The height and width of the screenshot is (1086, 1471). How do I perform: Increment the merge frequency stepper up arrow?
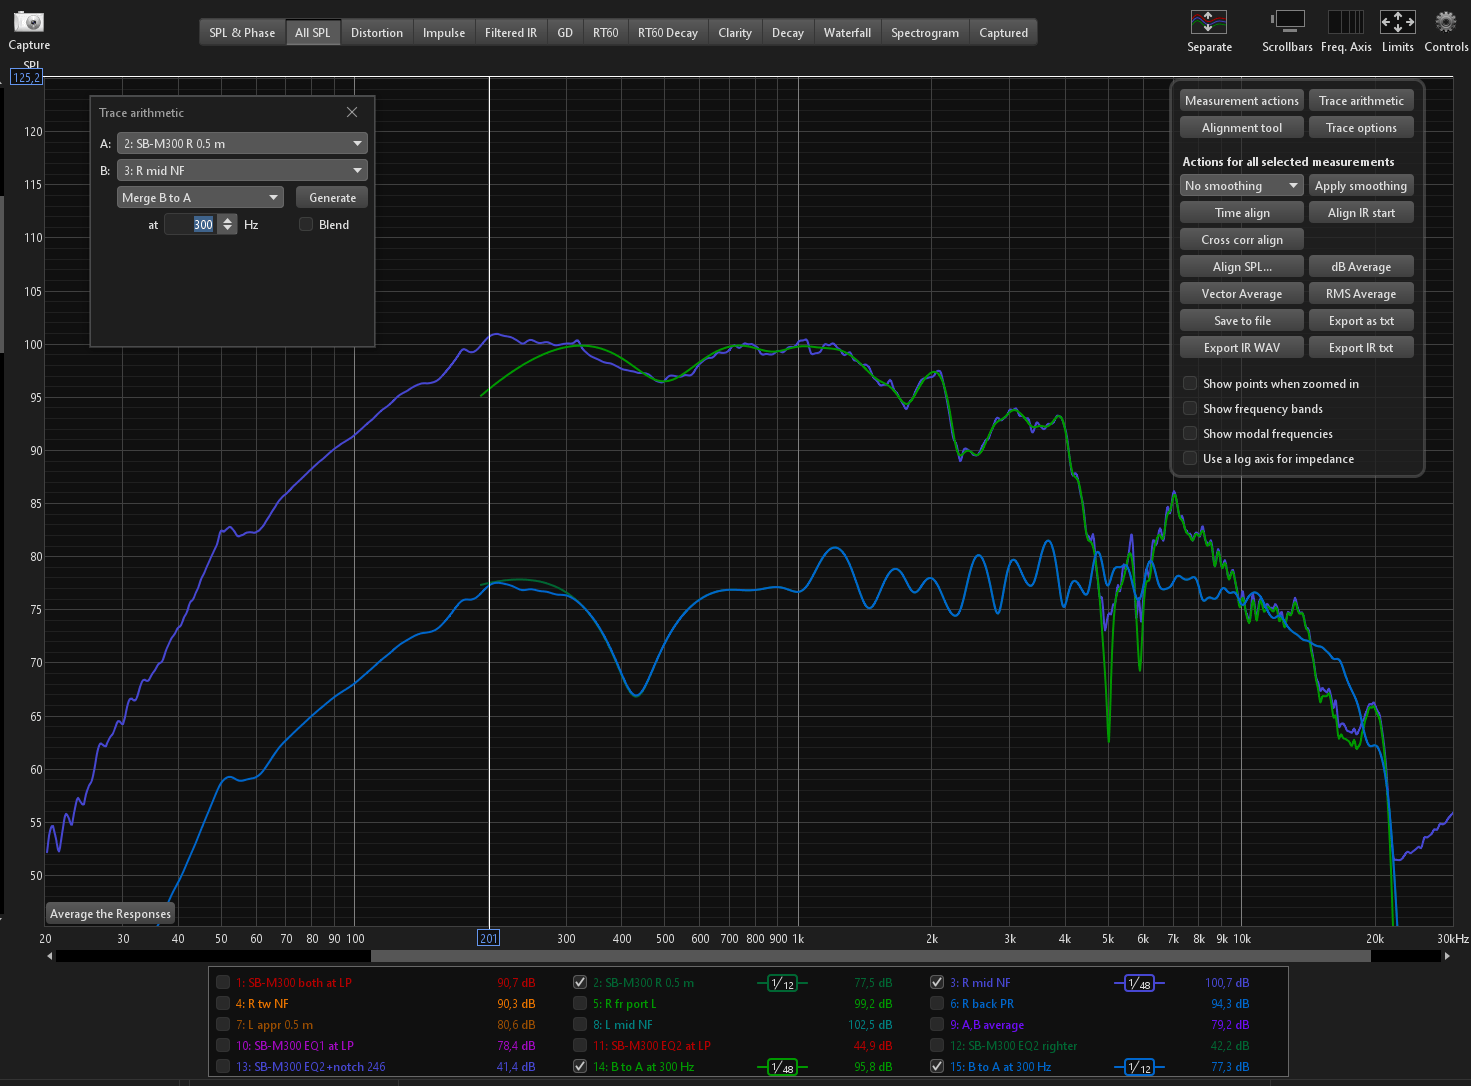pos(228,220)
